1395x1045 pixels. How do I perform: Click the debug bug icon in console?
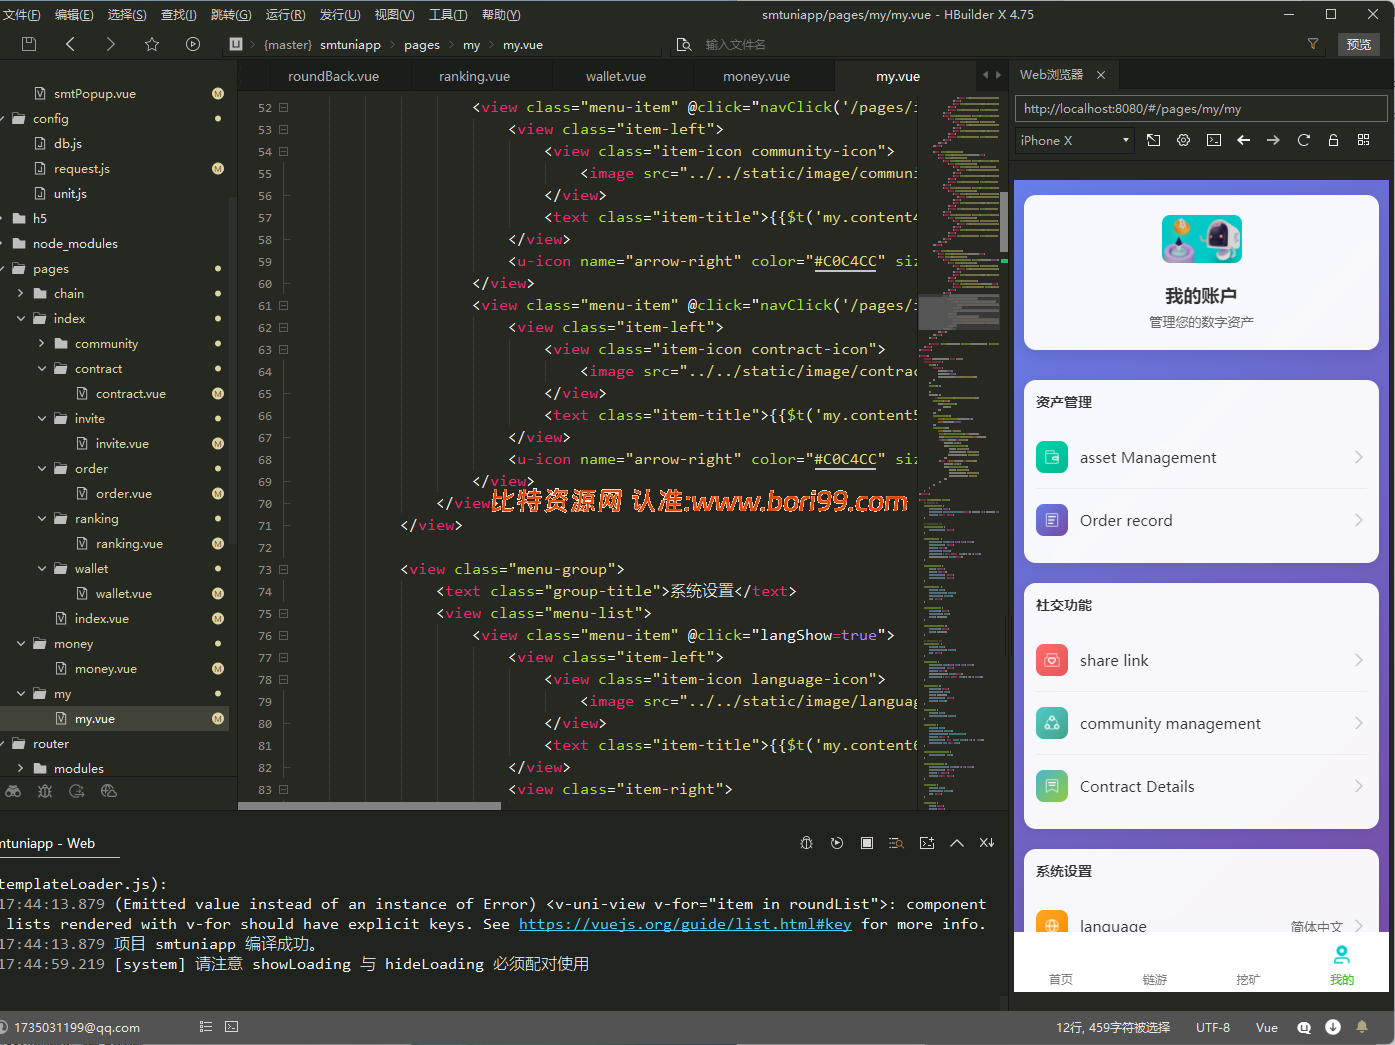(806, 843)
